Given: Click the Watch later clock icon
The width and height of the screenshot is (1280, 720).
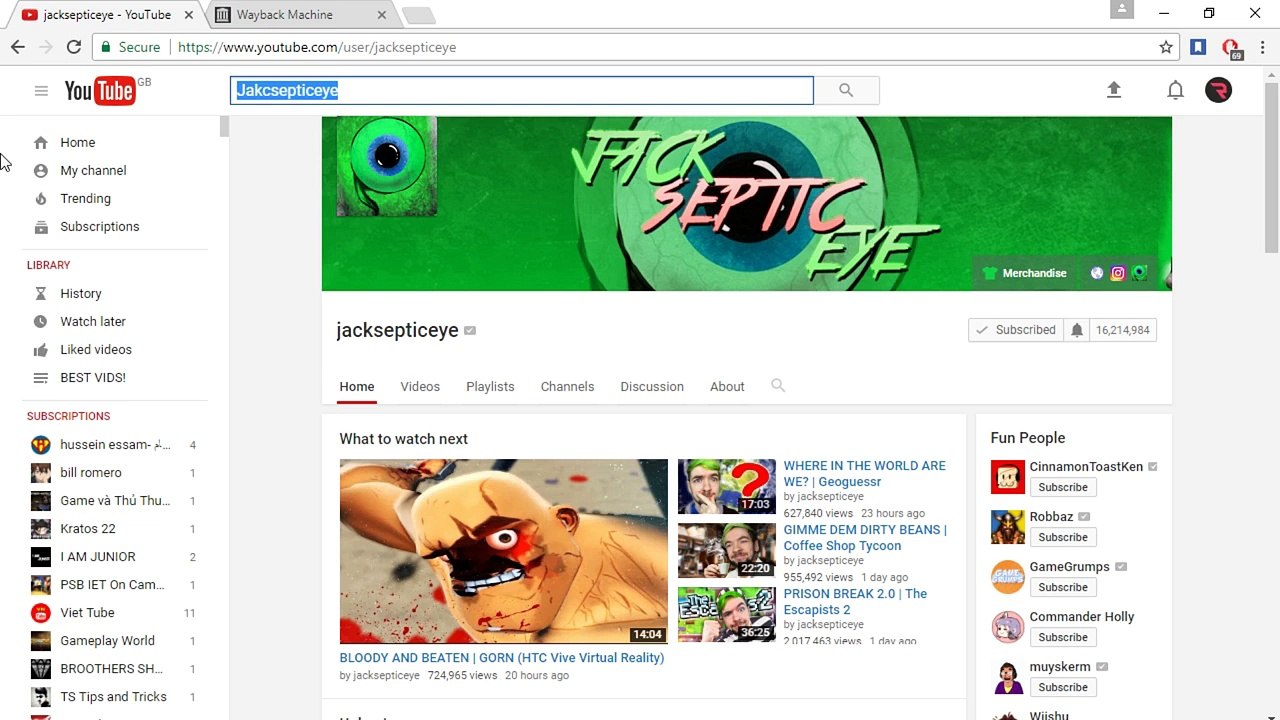Looking at the screenshot, I should tap(41, 322).
